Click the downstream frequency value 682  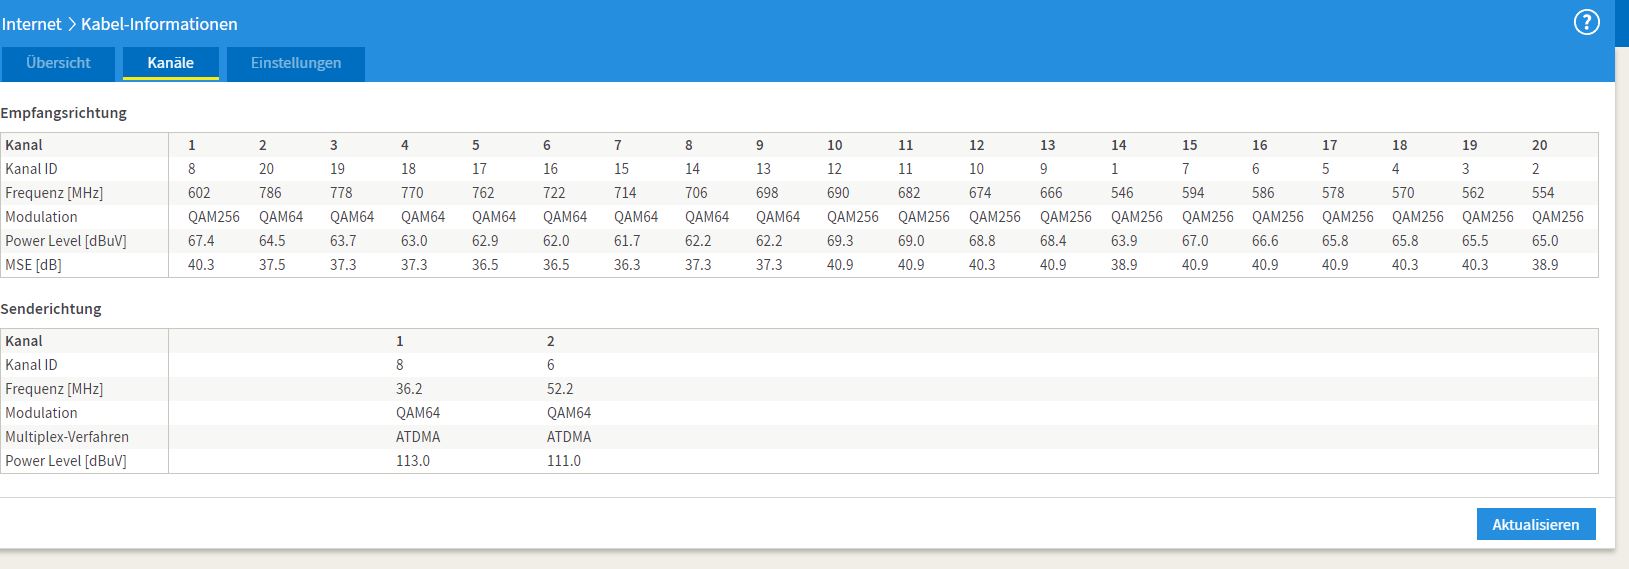(x=909, y=193)
